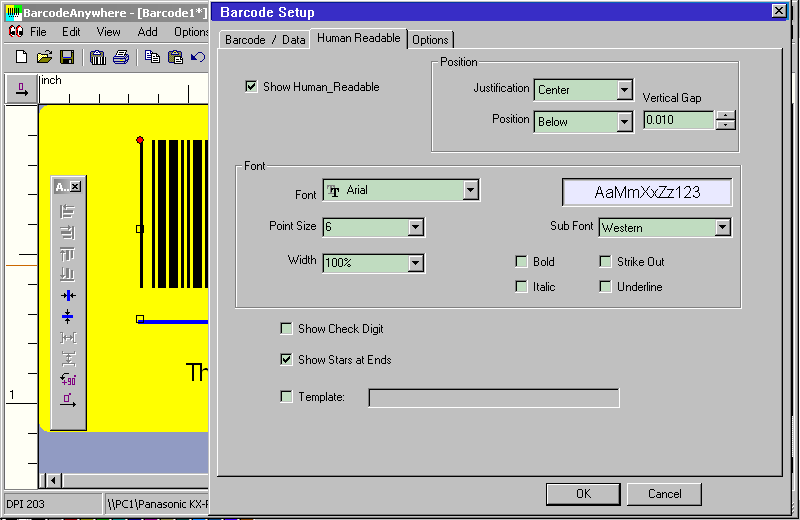Screen dimensions: 800x520
Task: Open the Width 100% dropdown
Action: [416, 263]
